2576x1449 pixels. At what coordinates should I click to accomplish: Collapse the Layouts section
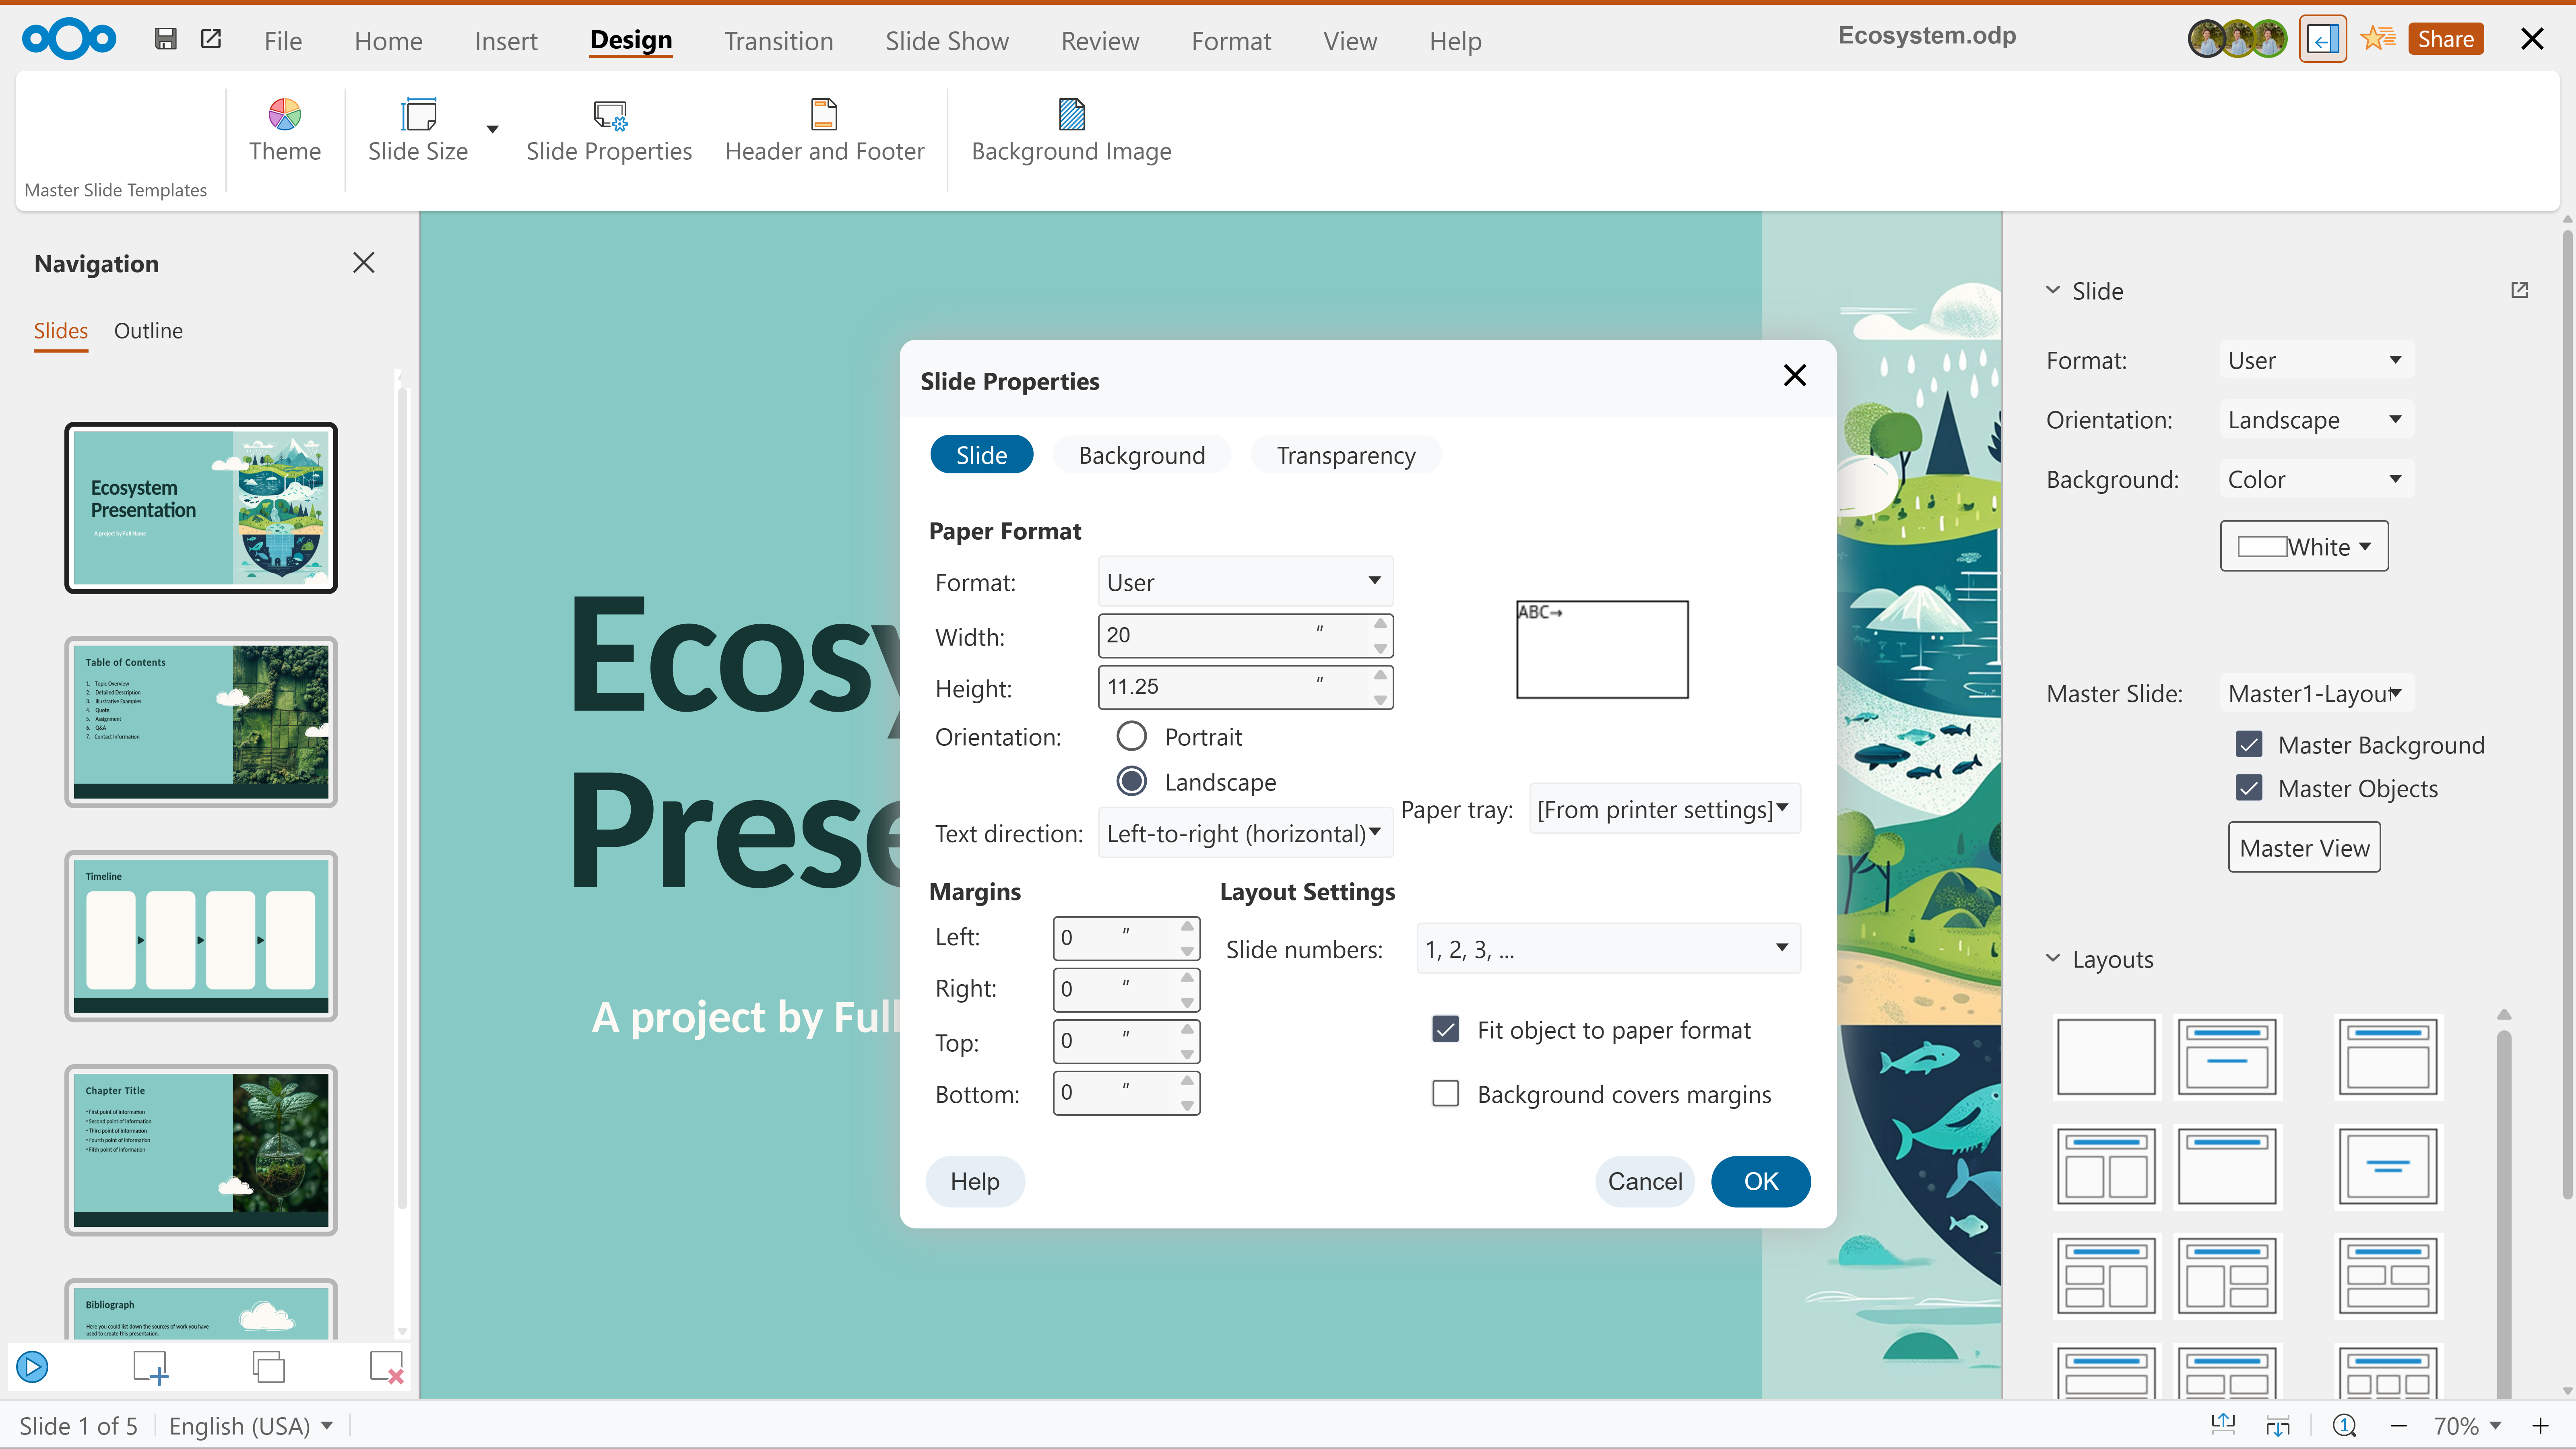tap(2053, 958)
